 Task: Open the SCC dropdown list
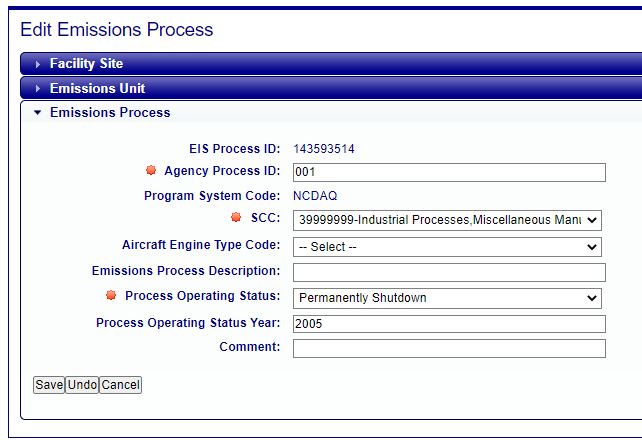447,220
